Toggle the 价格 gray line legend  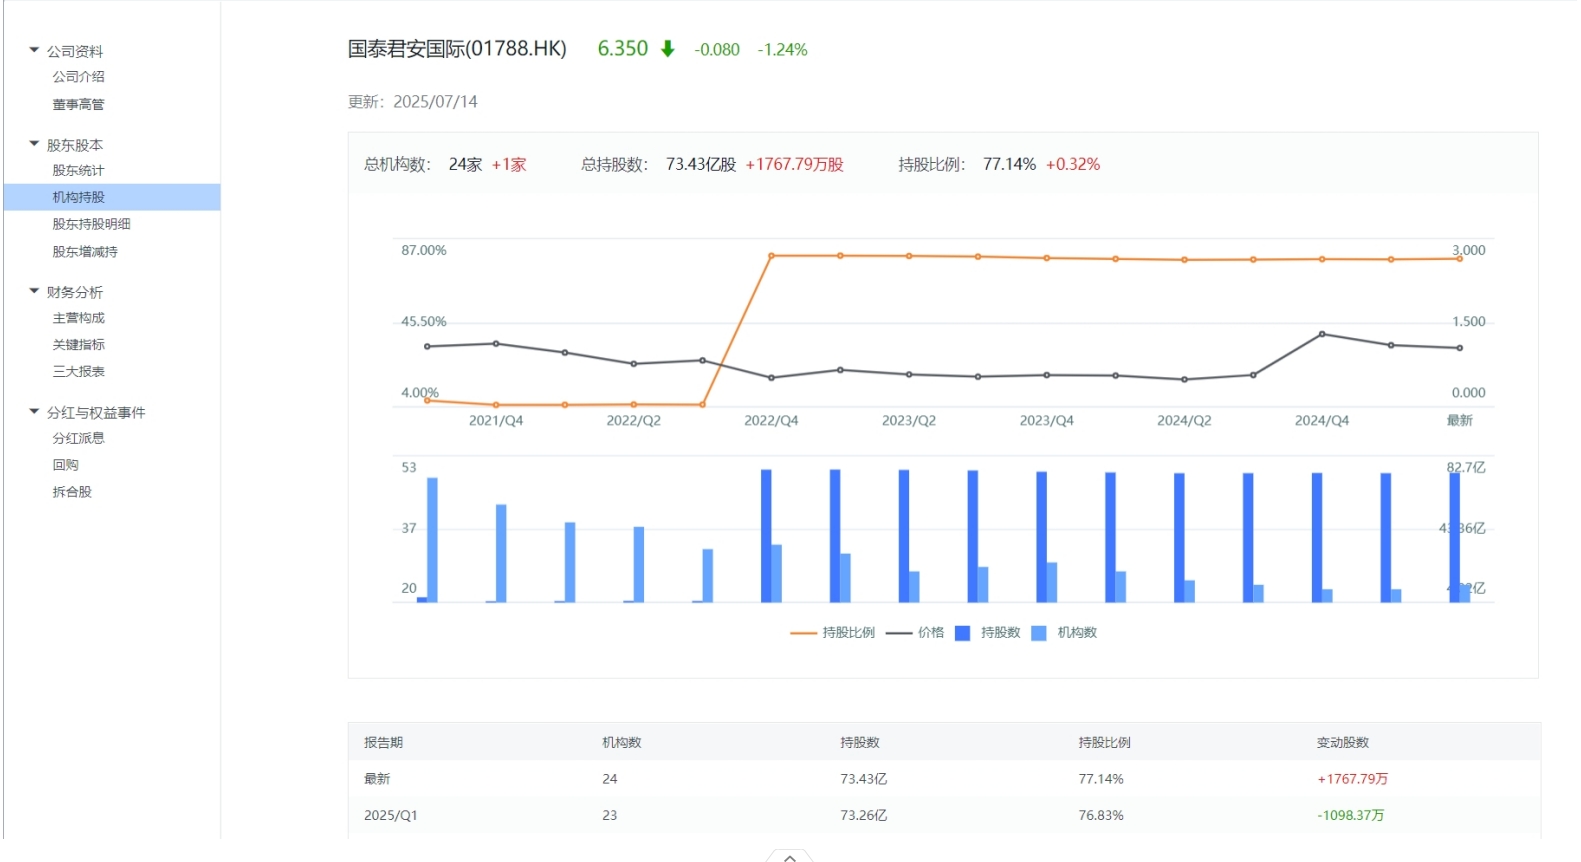point(915,633)
